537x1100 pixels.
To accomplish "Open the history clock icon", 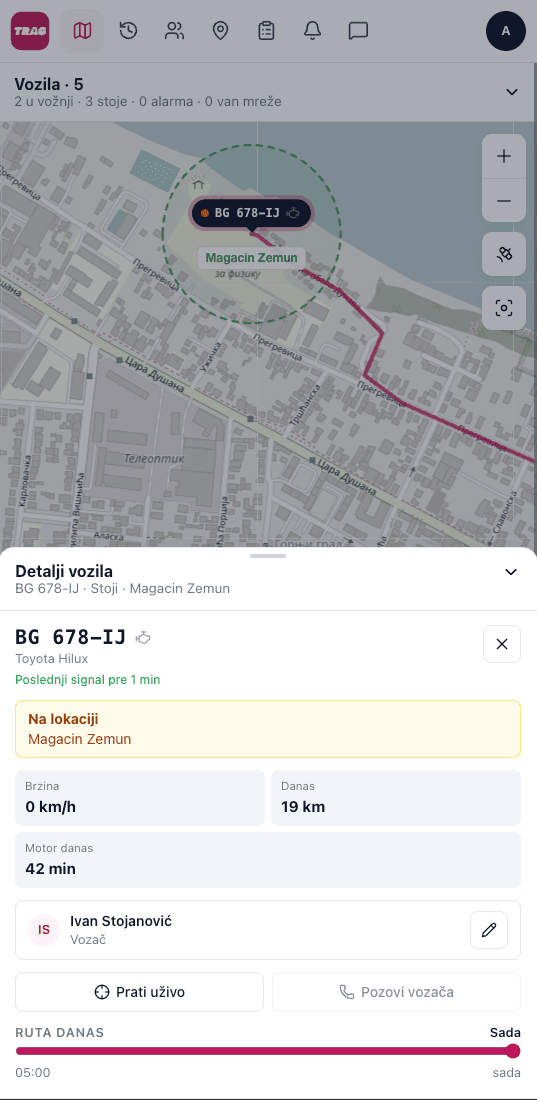I will coord(128,31).
